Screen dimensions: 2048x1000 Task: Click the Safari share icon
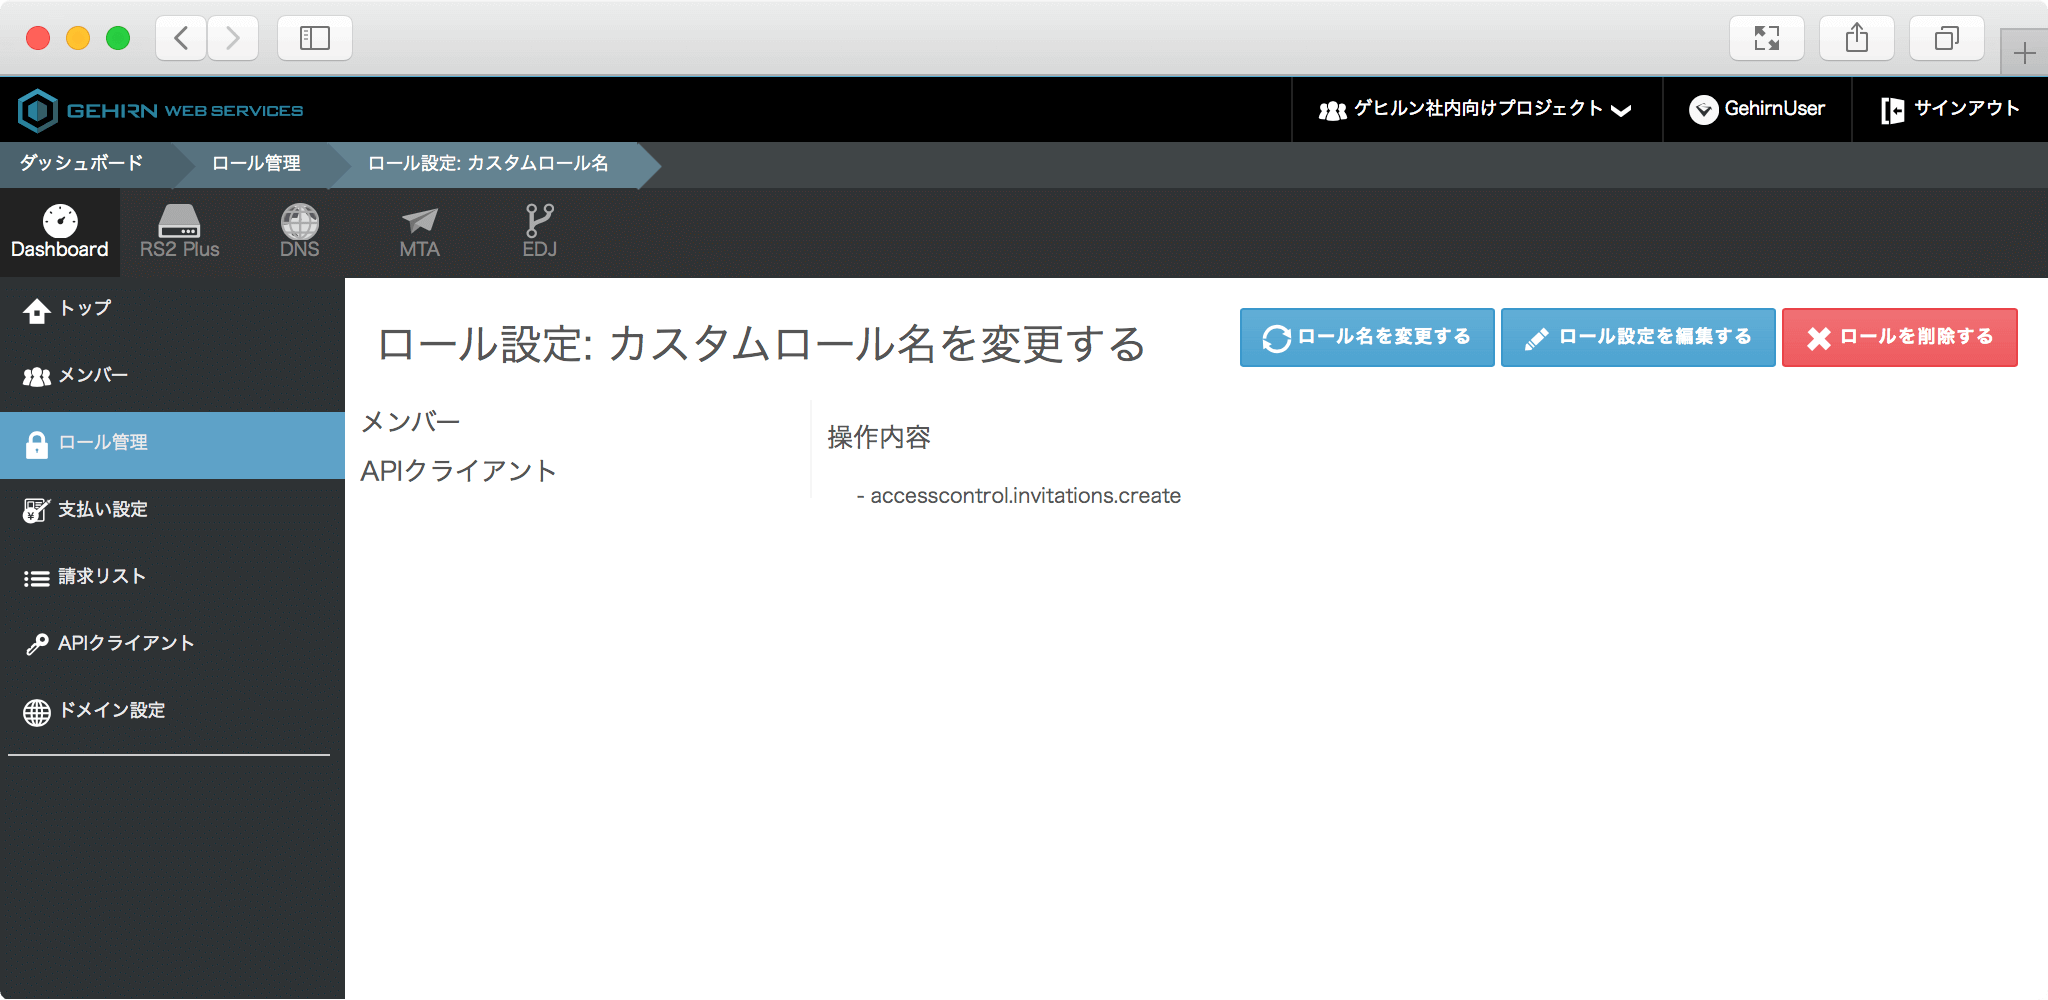tap(1856, 38)
